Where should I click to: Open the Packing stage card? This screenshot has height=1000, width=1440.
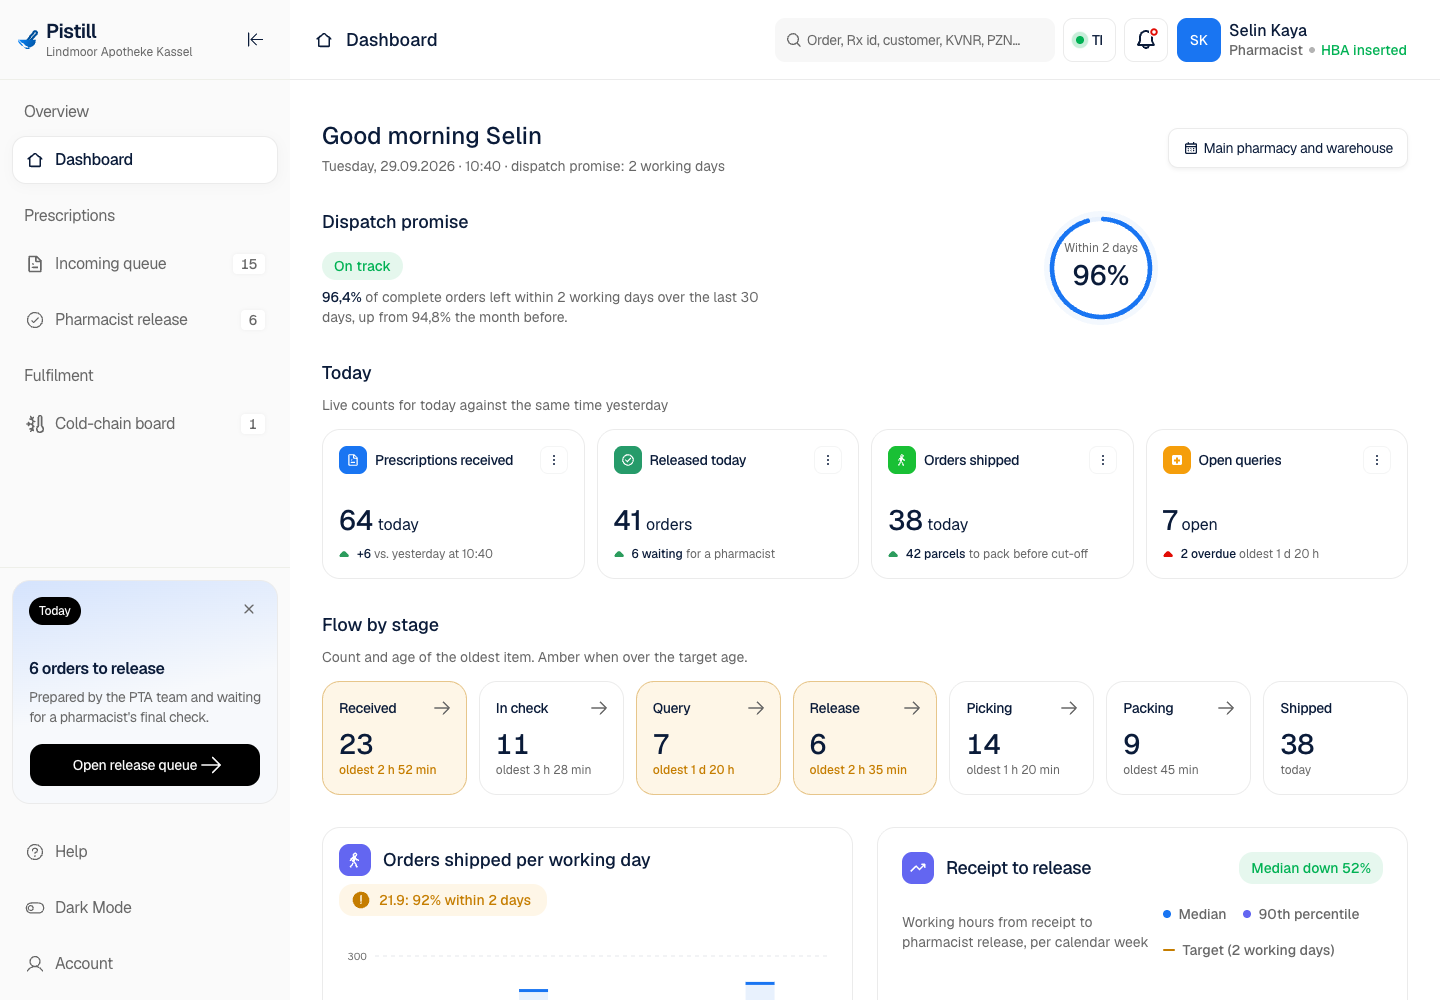point(1178,738)
